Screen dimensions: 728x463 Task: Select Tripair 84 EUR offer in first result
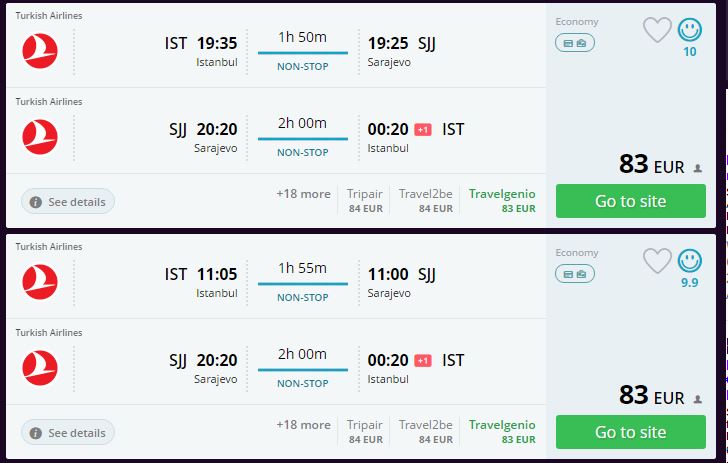(365, 201)
